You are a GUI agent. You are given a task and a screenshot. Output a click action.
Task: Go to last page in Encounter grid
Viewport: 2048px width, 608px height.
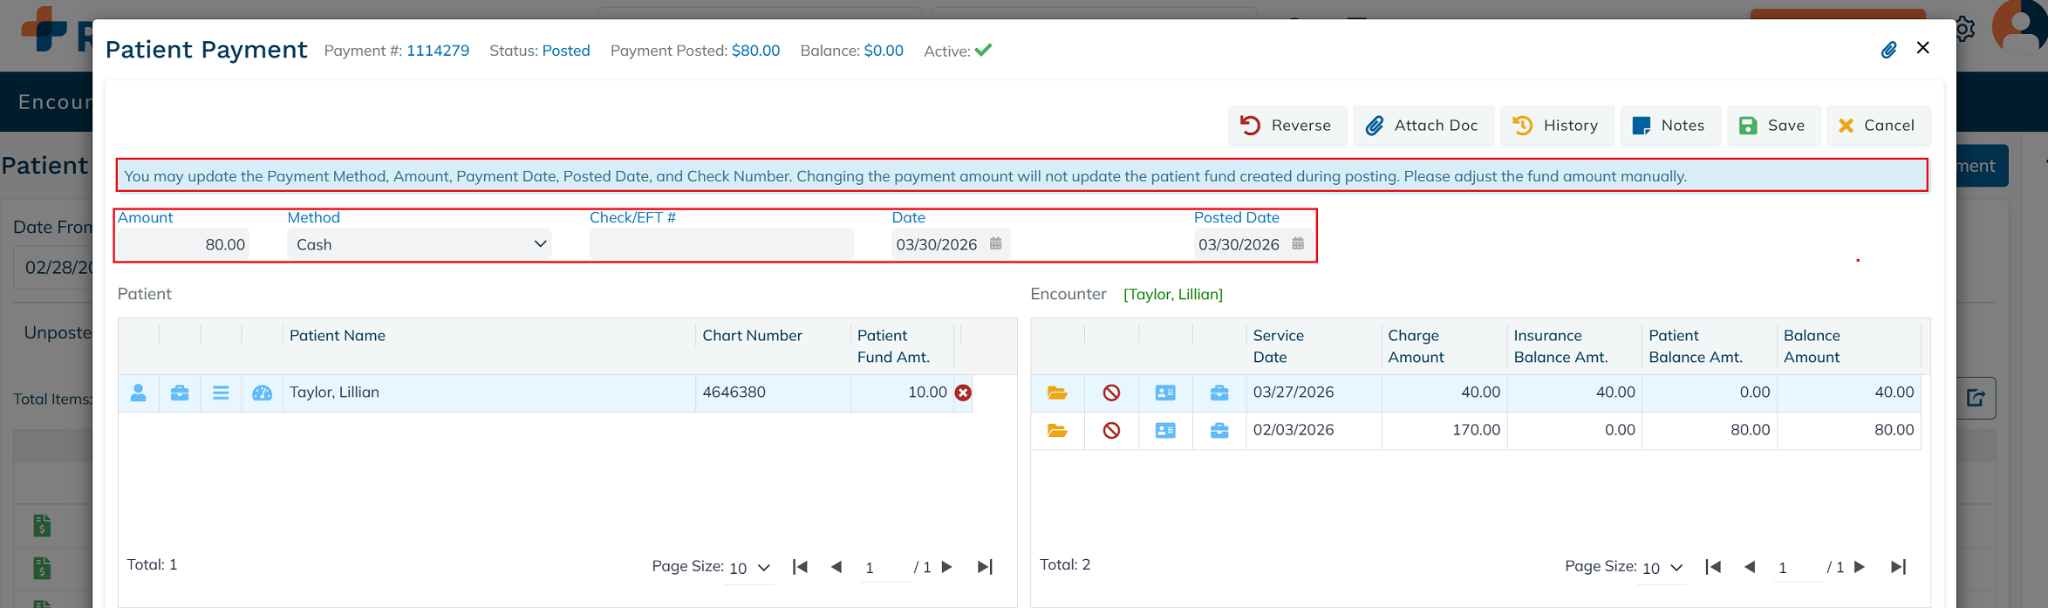click(x=1898, y=567)
